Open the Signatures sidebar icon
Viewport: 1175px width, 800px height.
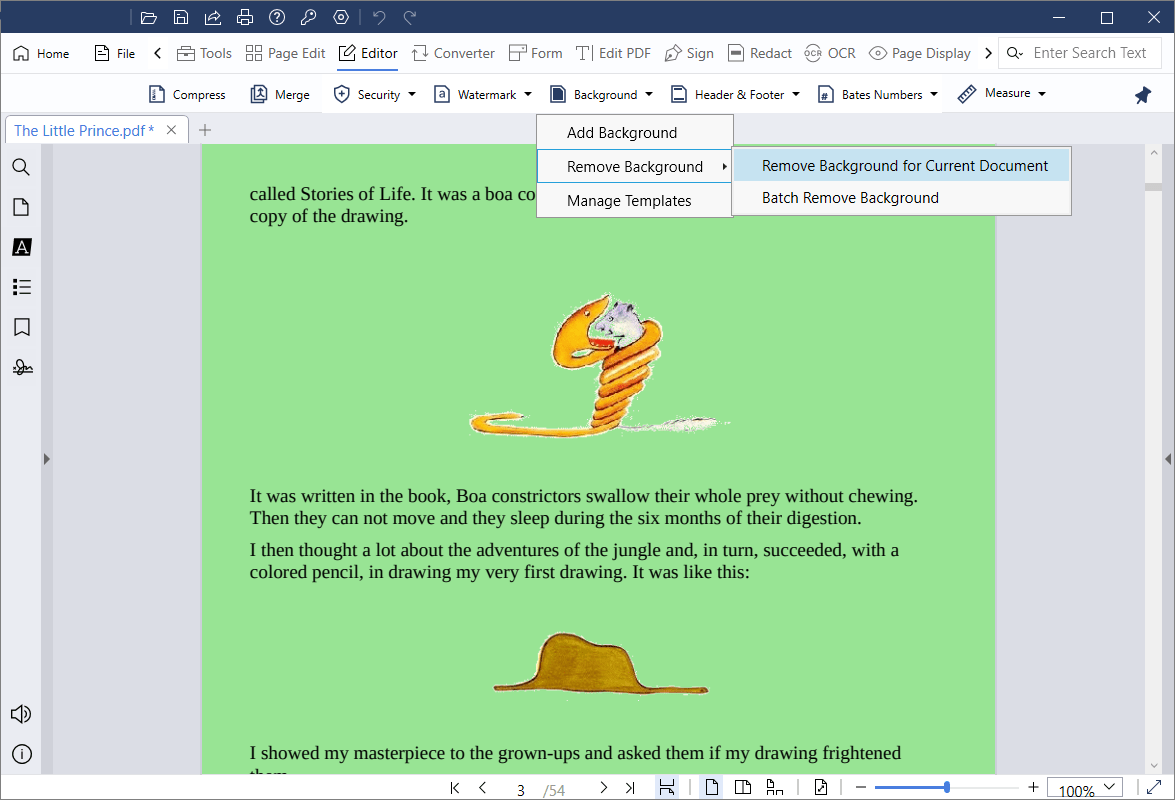click(22, 367)
